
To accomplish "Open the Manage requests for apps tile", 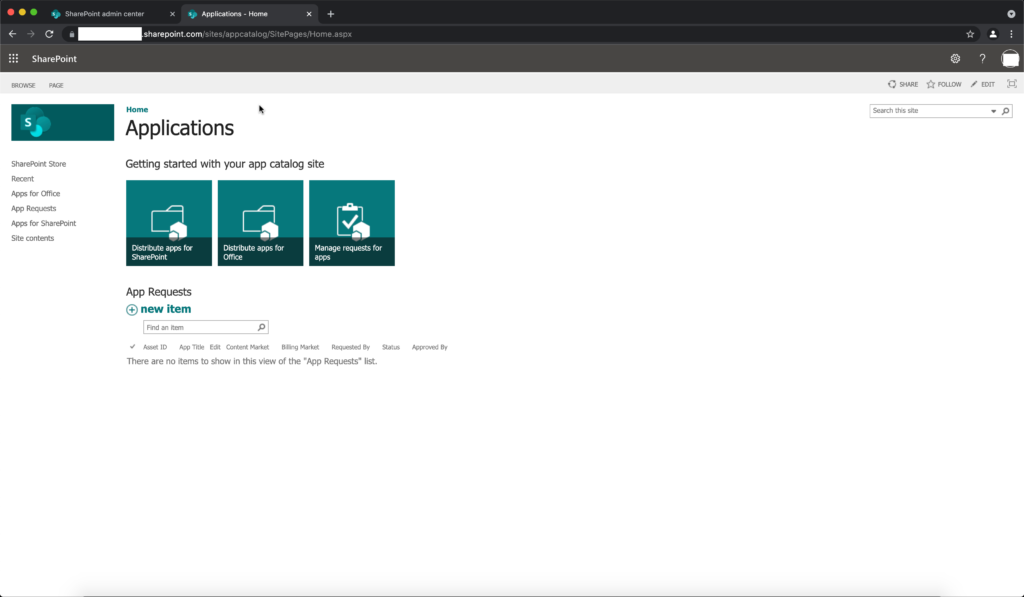I will pyautogui.click(x=351, y=223).
